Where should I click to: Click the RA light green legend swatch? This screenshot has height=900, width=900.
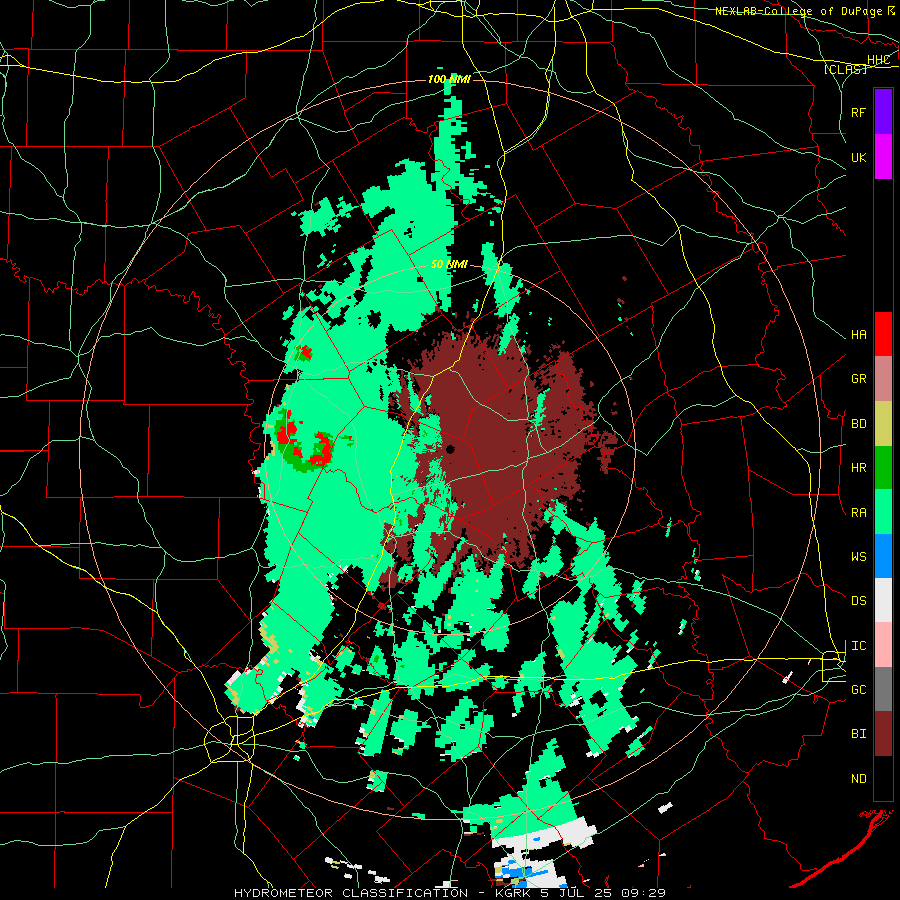click(x=883, y=512)
